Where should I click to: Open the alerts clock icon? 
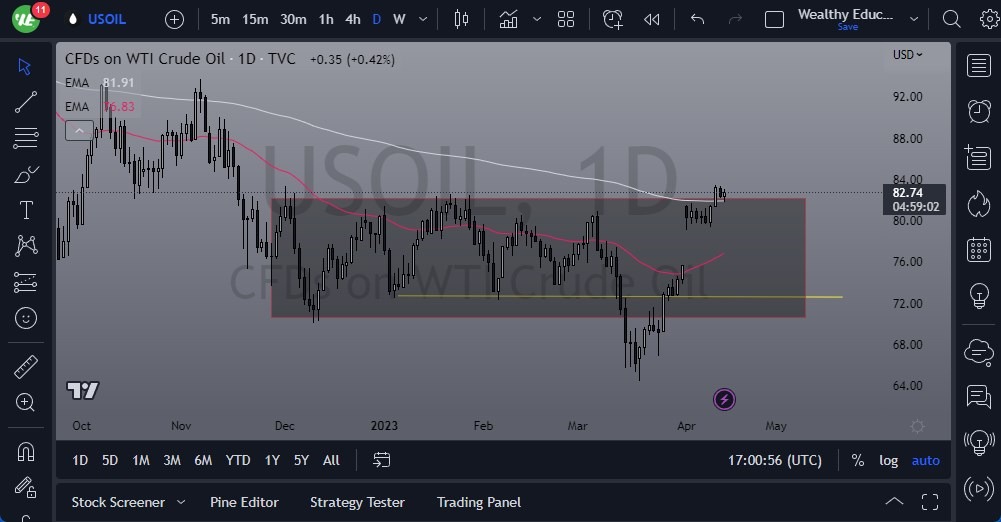point(979,111)
